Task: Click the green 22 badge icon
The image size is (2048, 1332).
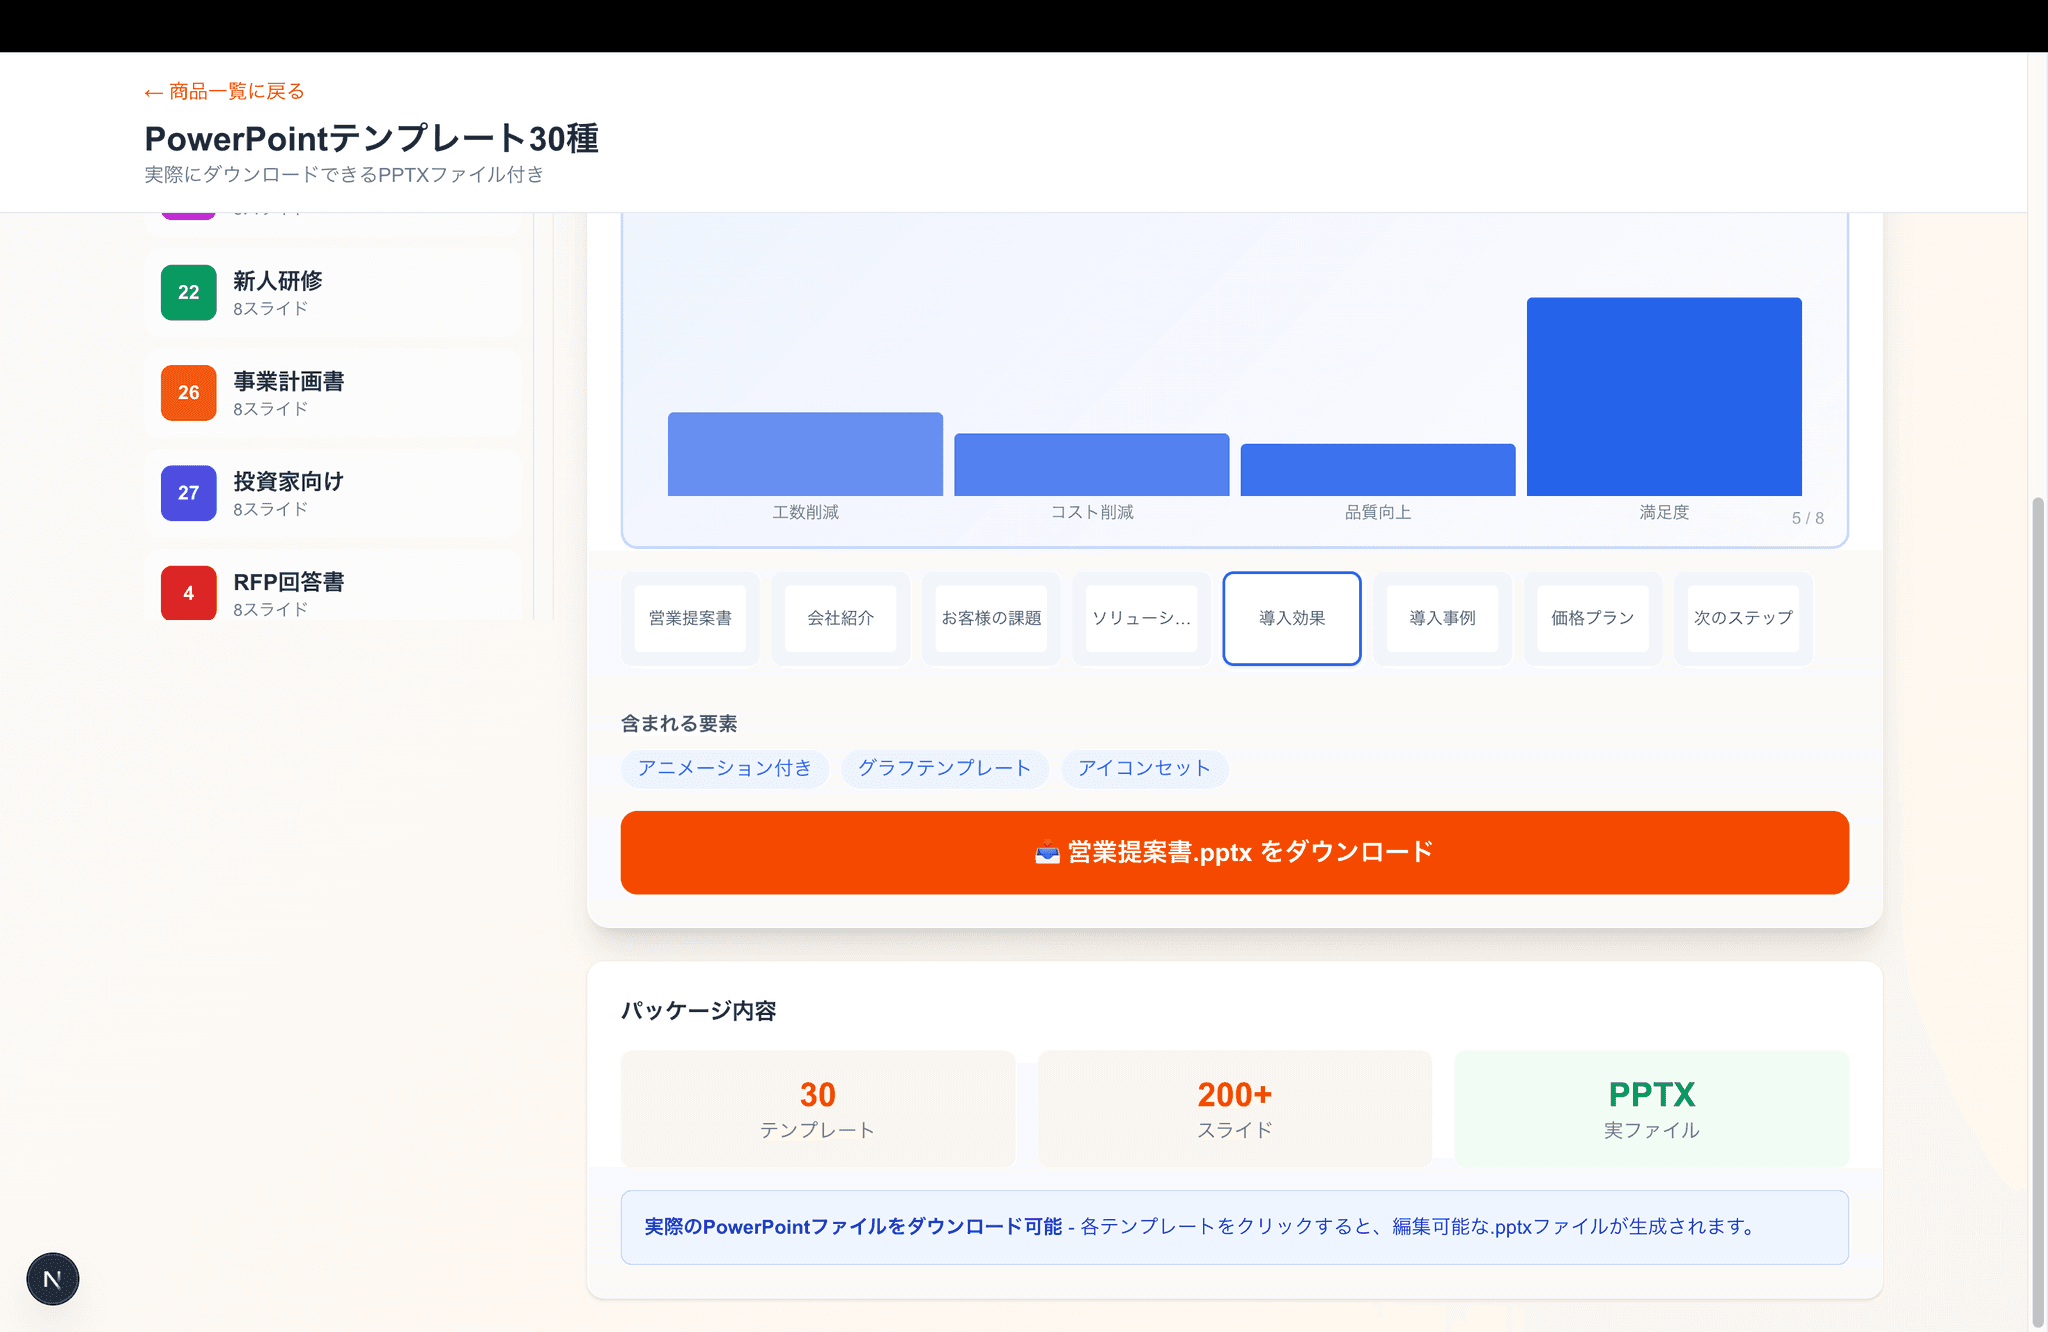Action: [188, 292]
